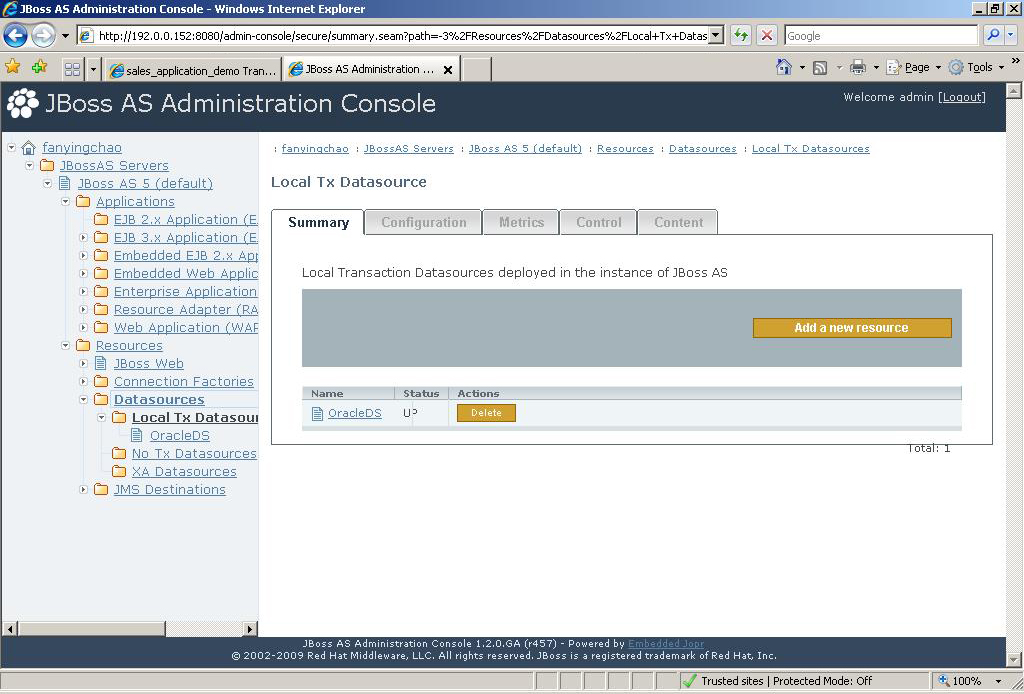Click the folder icon beside XA Datasources
The image size is (1024, 694).
(119, 471)
